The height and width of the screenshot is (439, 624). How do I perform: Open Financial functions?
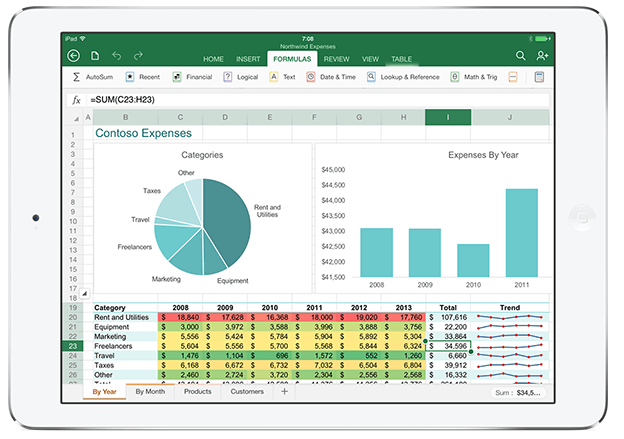(x=192, y=77)
